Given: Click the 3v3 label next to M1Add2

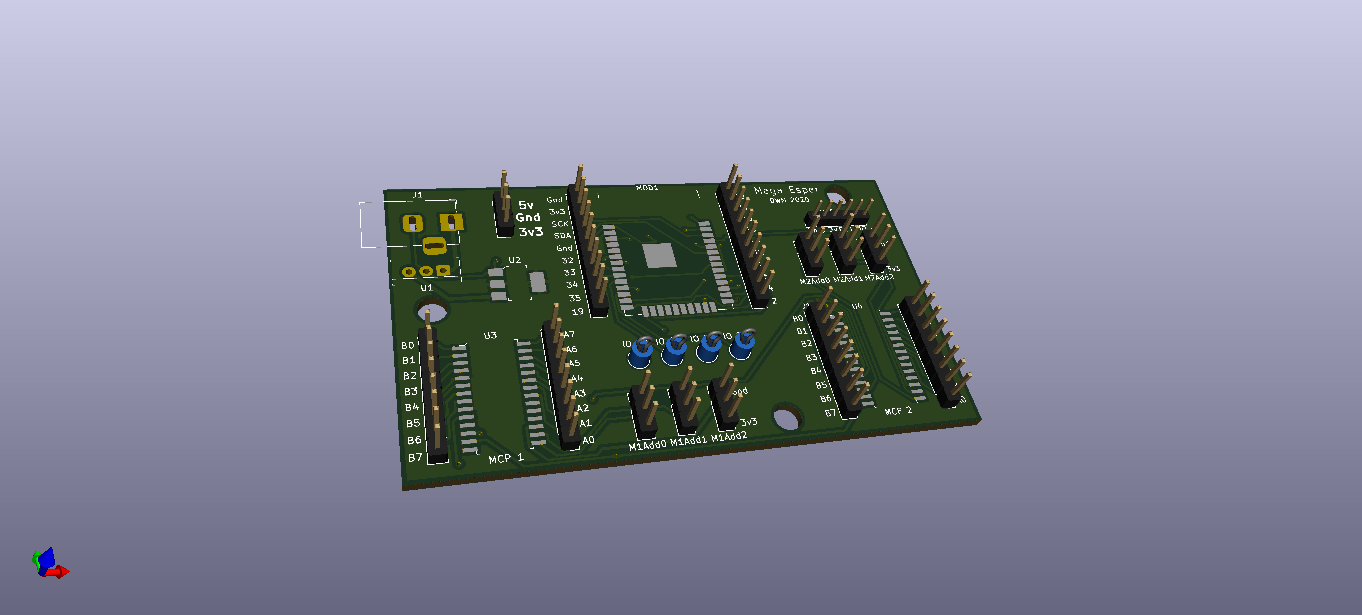Looking at the screenshot, I should point(750,422).
